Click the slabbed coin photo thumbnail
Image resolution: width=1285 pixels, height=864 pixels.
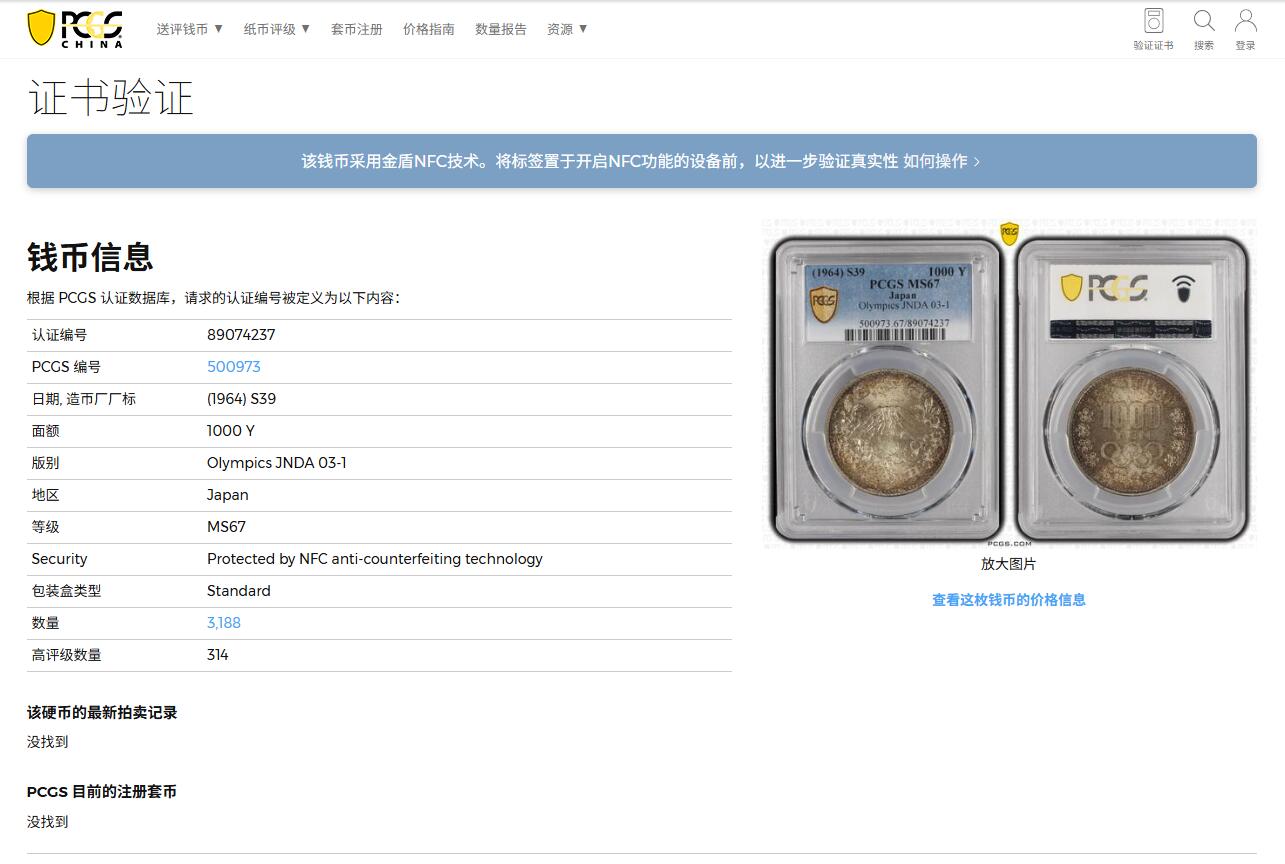(x=1009, y=384)
